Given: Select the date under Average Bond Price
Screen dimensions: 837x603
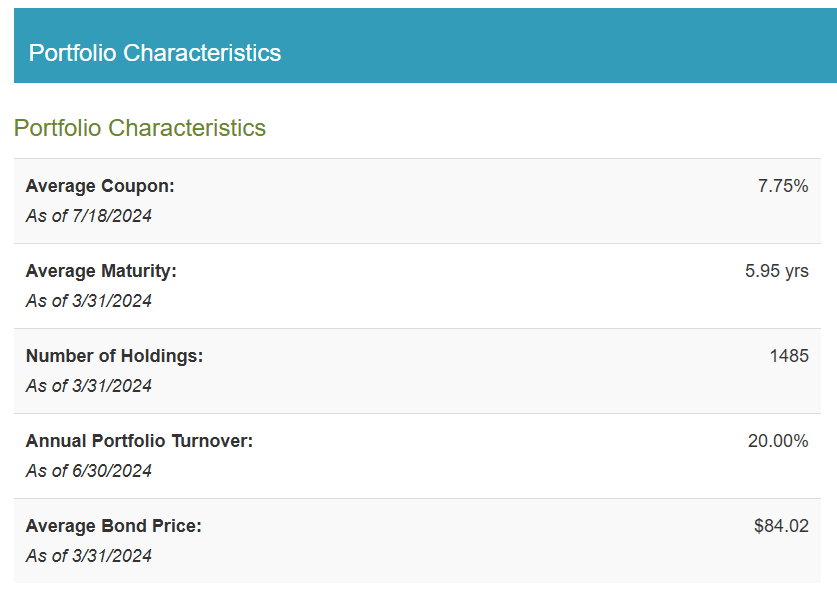Looking at the screenshot, I should (89, 556).
